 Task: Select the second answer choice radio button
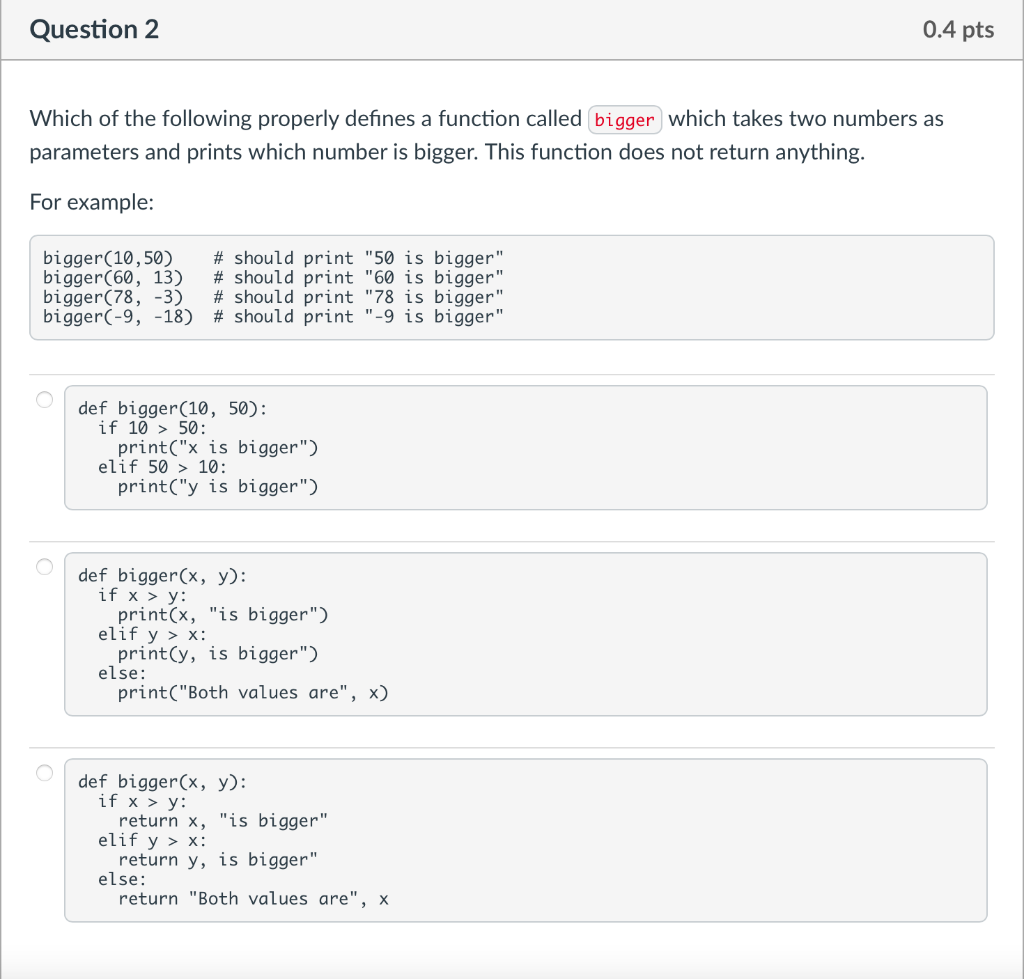coord(44,566)
